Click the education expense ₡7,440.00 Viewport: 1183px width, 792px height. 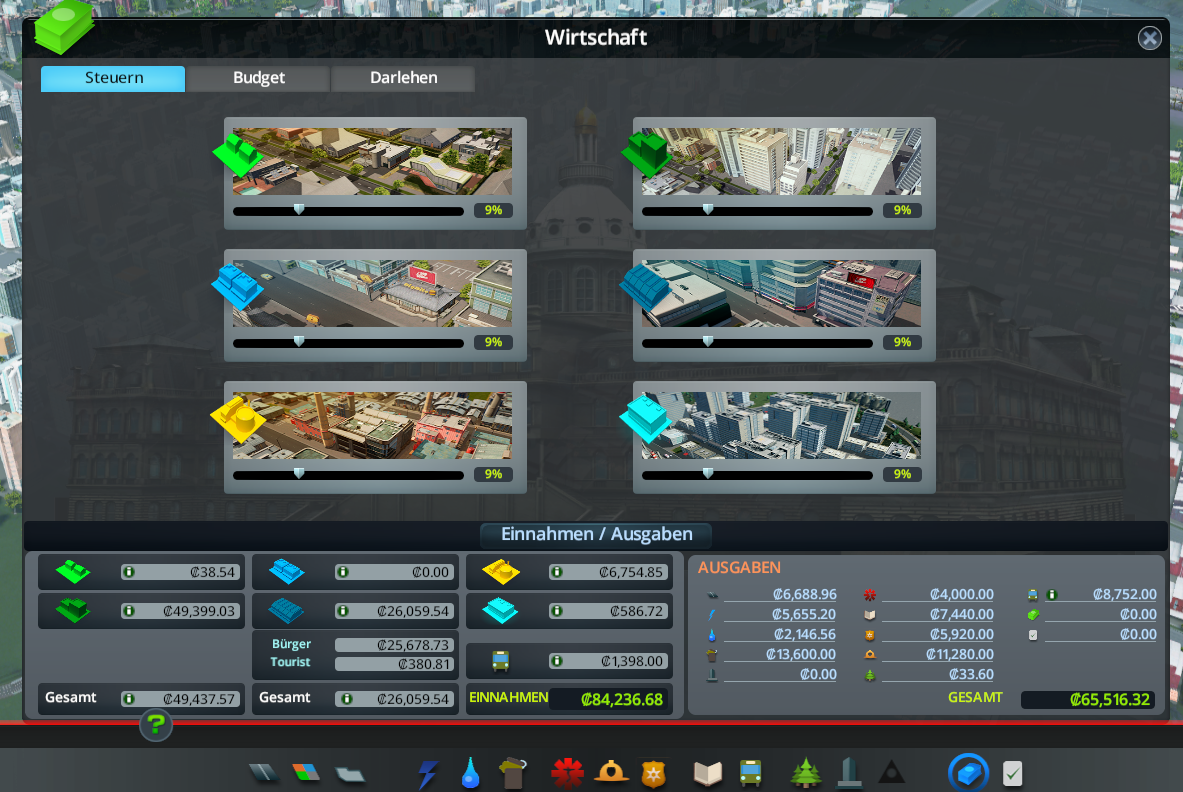[x=961, y=615]
